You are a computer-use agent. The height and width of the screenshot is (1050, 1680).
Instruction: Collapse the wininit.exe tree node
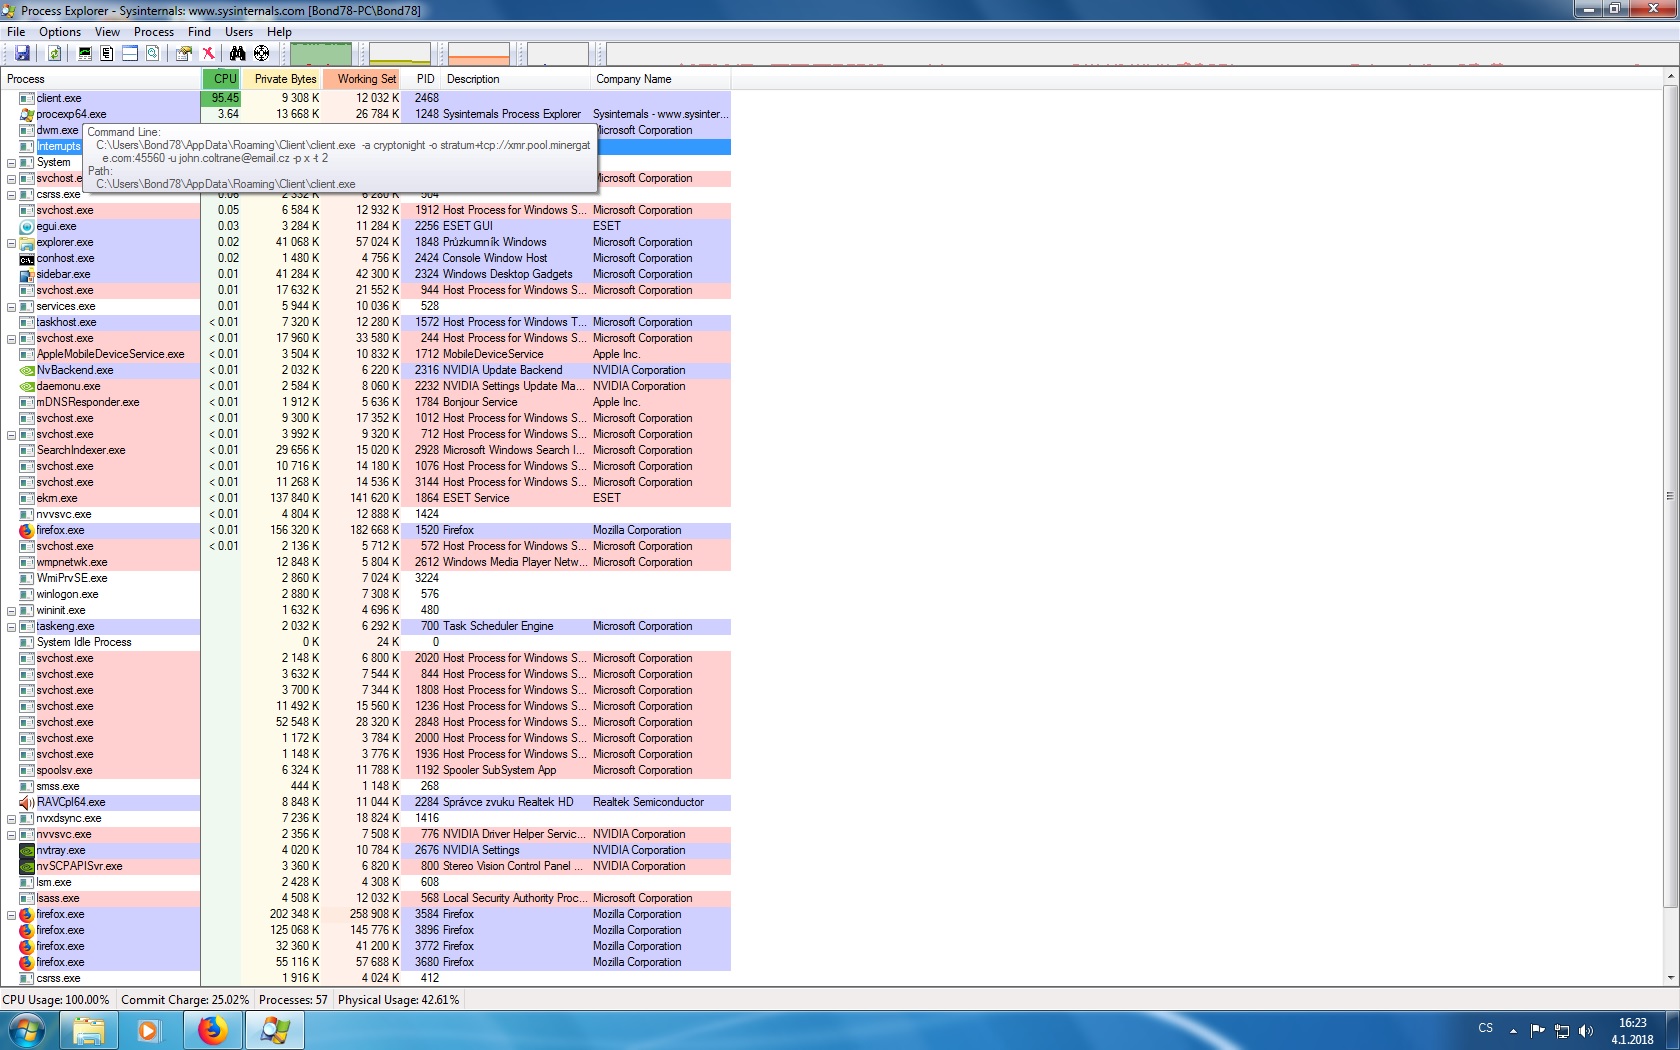pyautogui.click(x=11, y=610)
